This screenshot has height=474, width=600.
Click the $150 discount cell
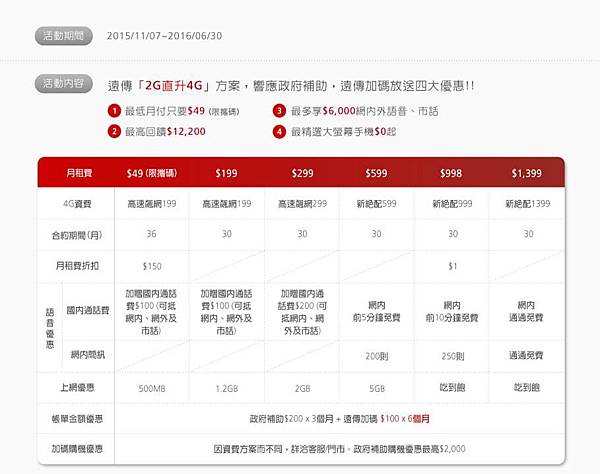(152, 266)
